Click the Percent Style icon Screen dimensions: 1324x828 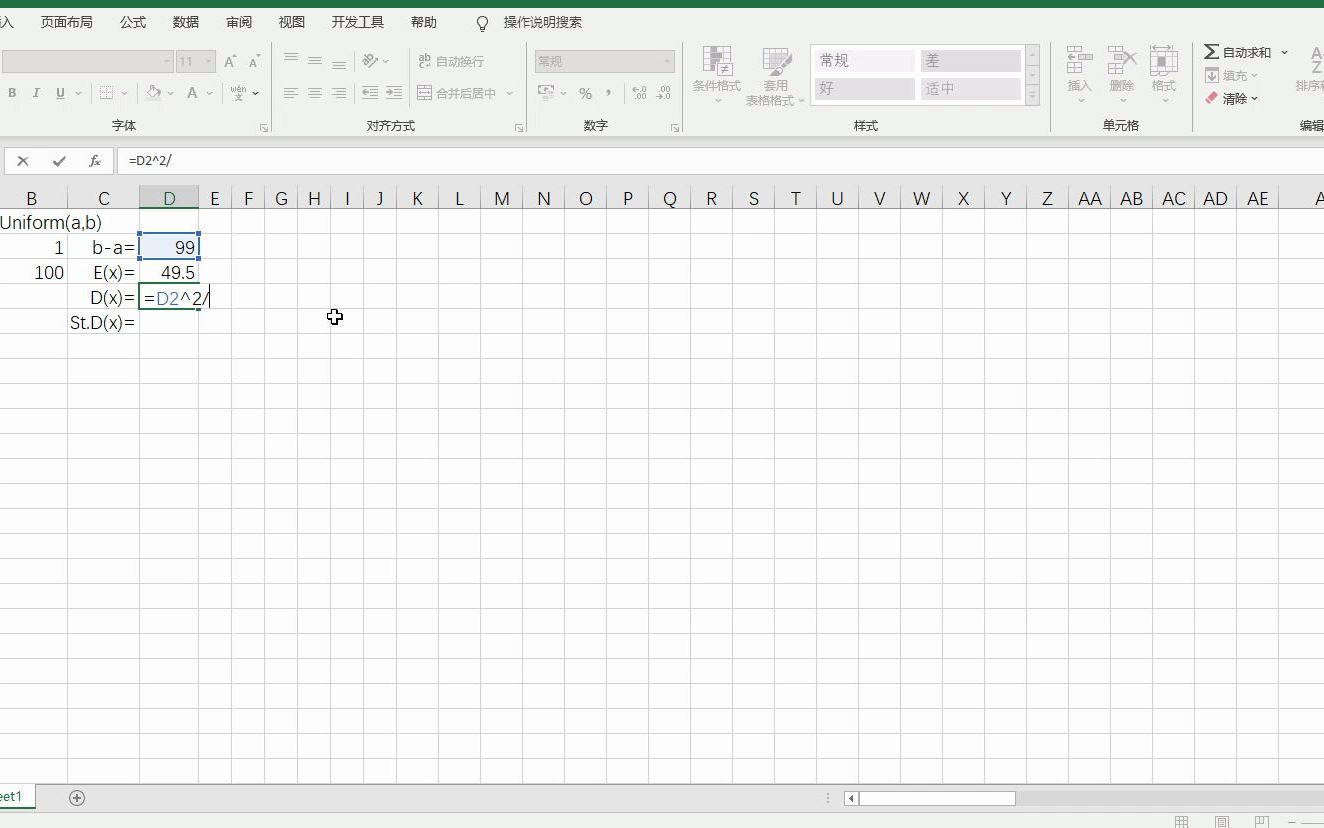[585, 93]
